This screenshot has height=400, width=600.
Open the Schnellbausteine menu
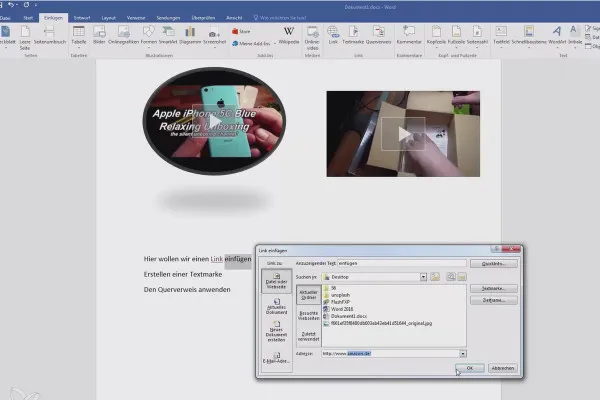(x=529, y=36)
